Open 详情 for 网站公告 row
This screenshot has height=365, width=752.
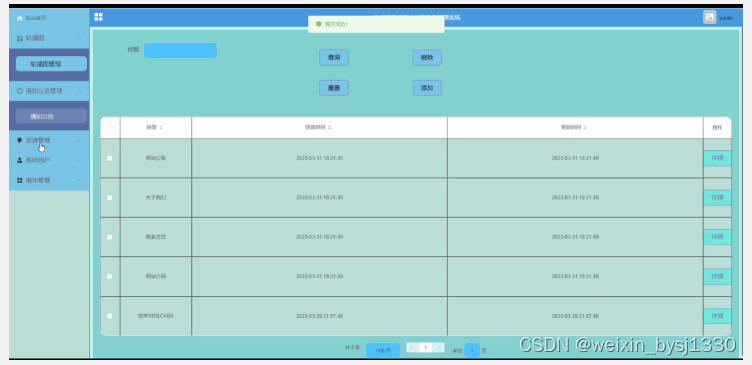pos(717,158)
